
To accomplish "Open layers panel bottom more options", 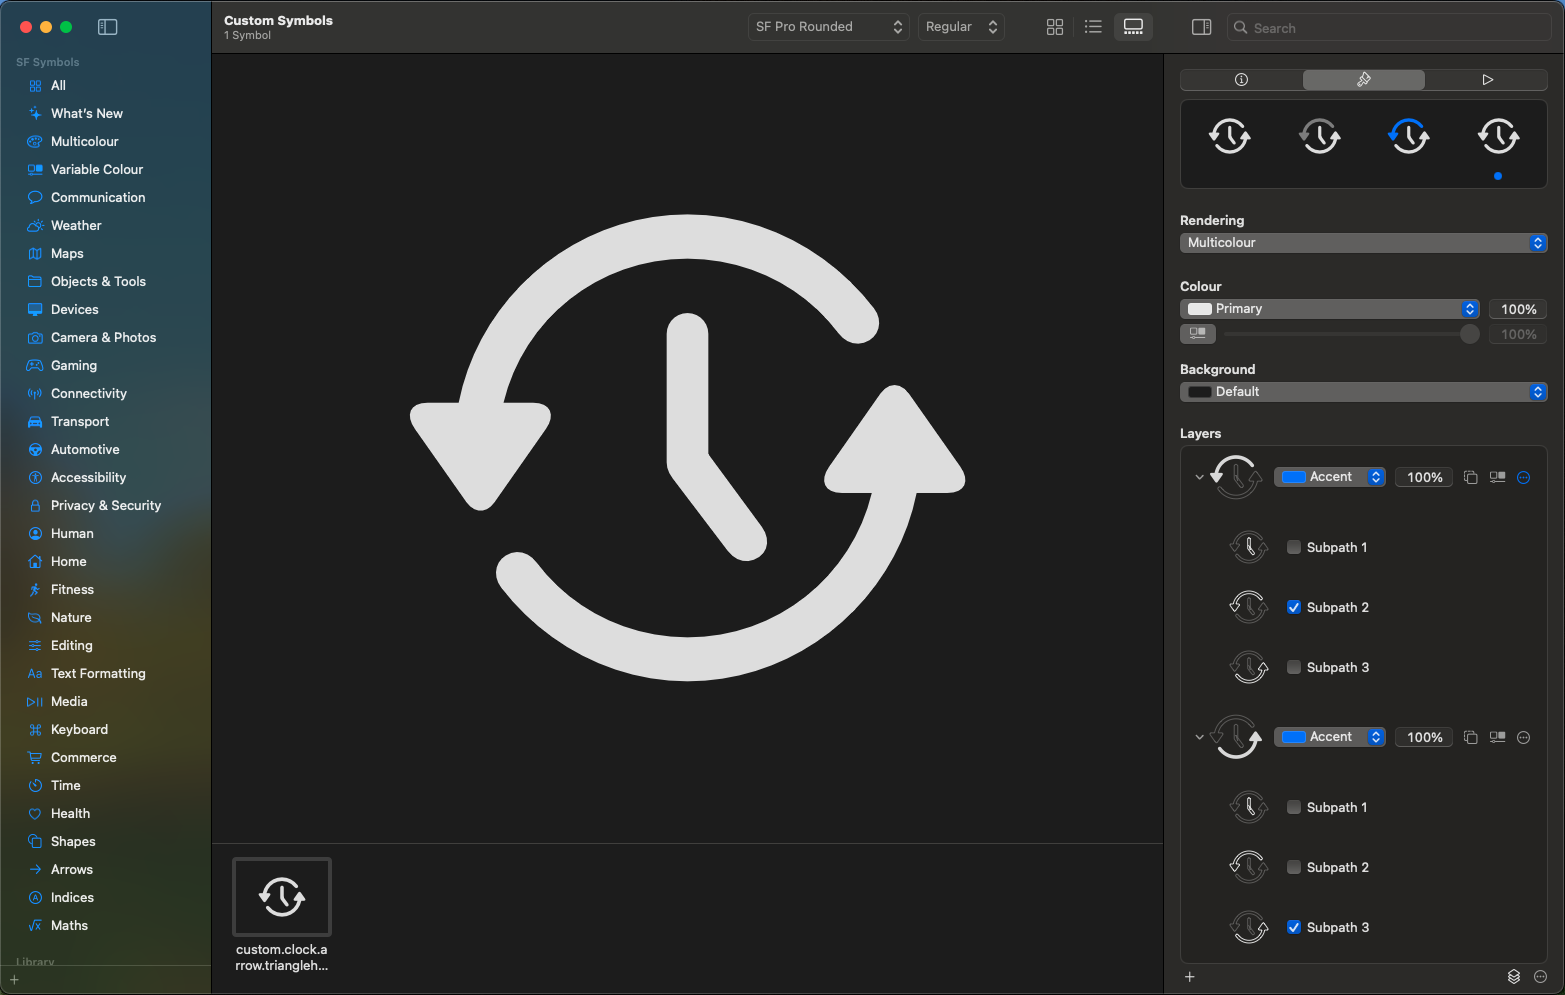I will [1541, 977].
